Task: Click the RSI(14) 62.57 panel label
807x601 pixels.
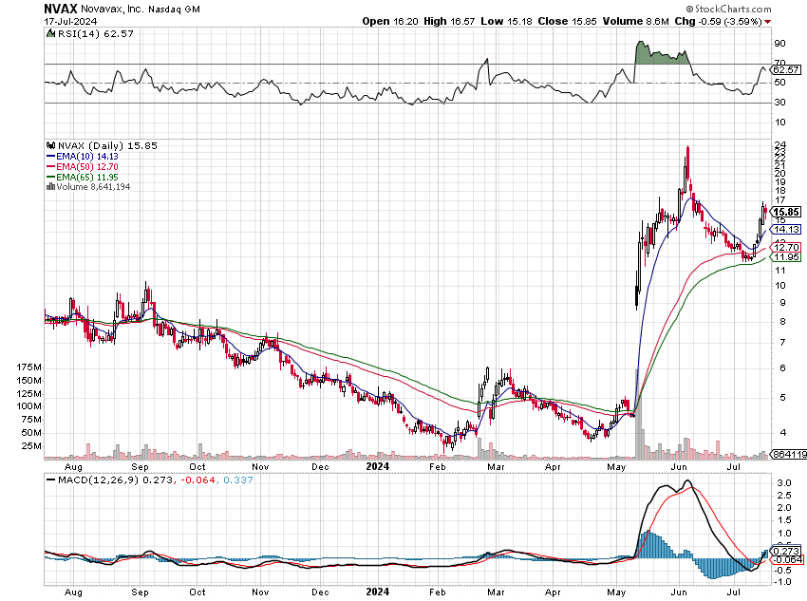Action: tap(95, 33)
